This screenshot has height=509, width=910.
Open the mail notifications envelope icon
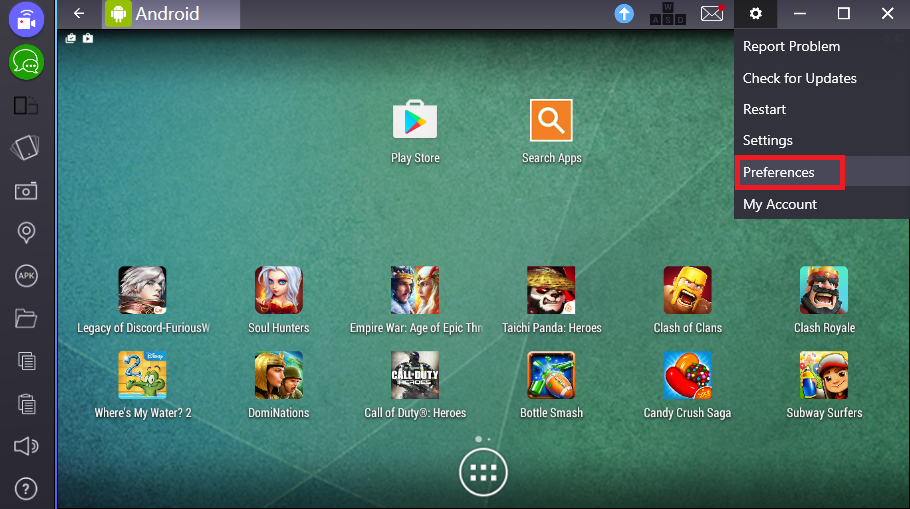tap(712, 13)
